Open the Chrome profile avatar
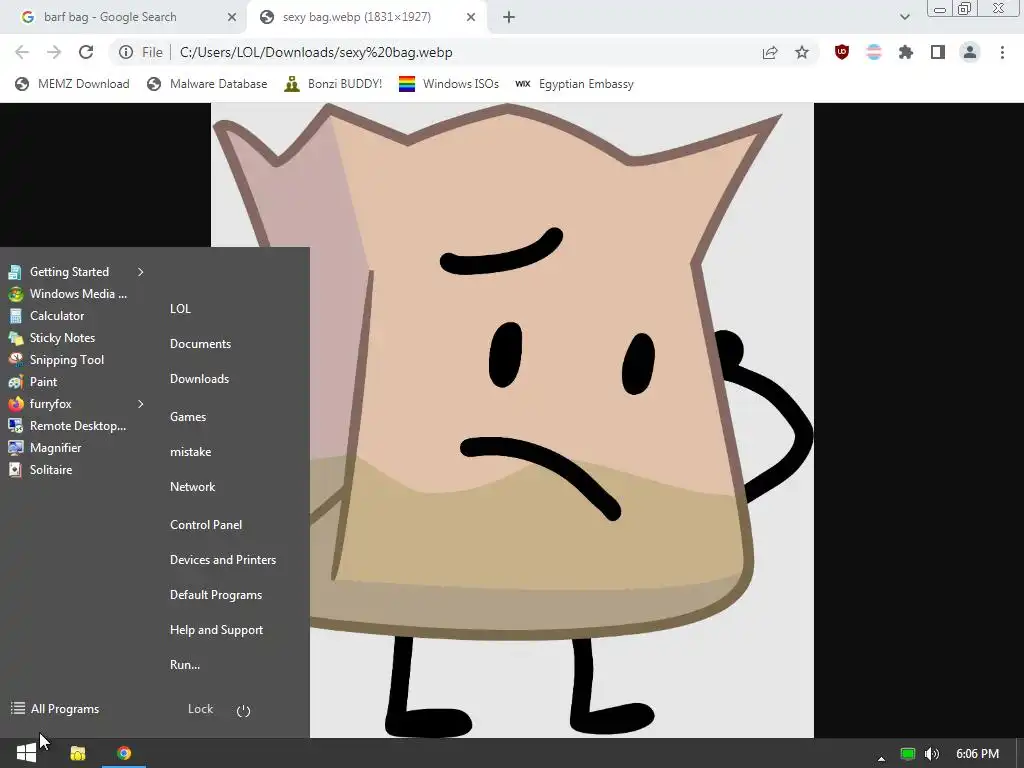 tap(970, 52)
